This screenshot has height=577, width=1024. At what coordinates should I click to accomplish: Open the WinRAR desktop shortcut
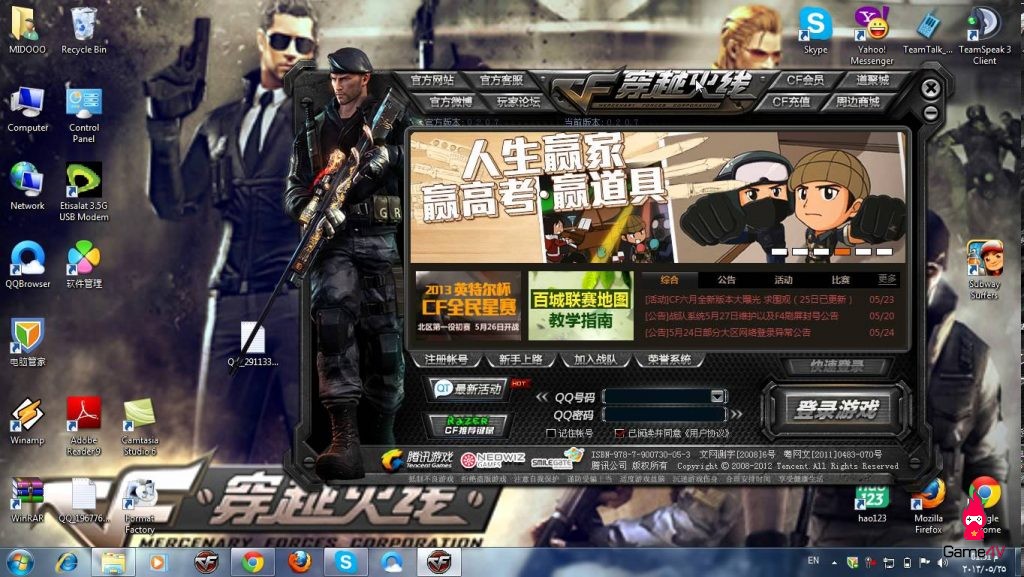(x=27, y=501)
